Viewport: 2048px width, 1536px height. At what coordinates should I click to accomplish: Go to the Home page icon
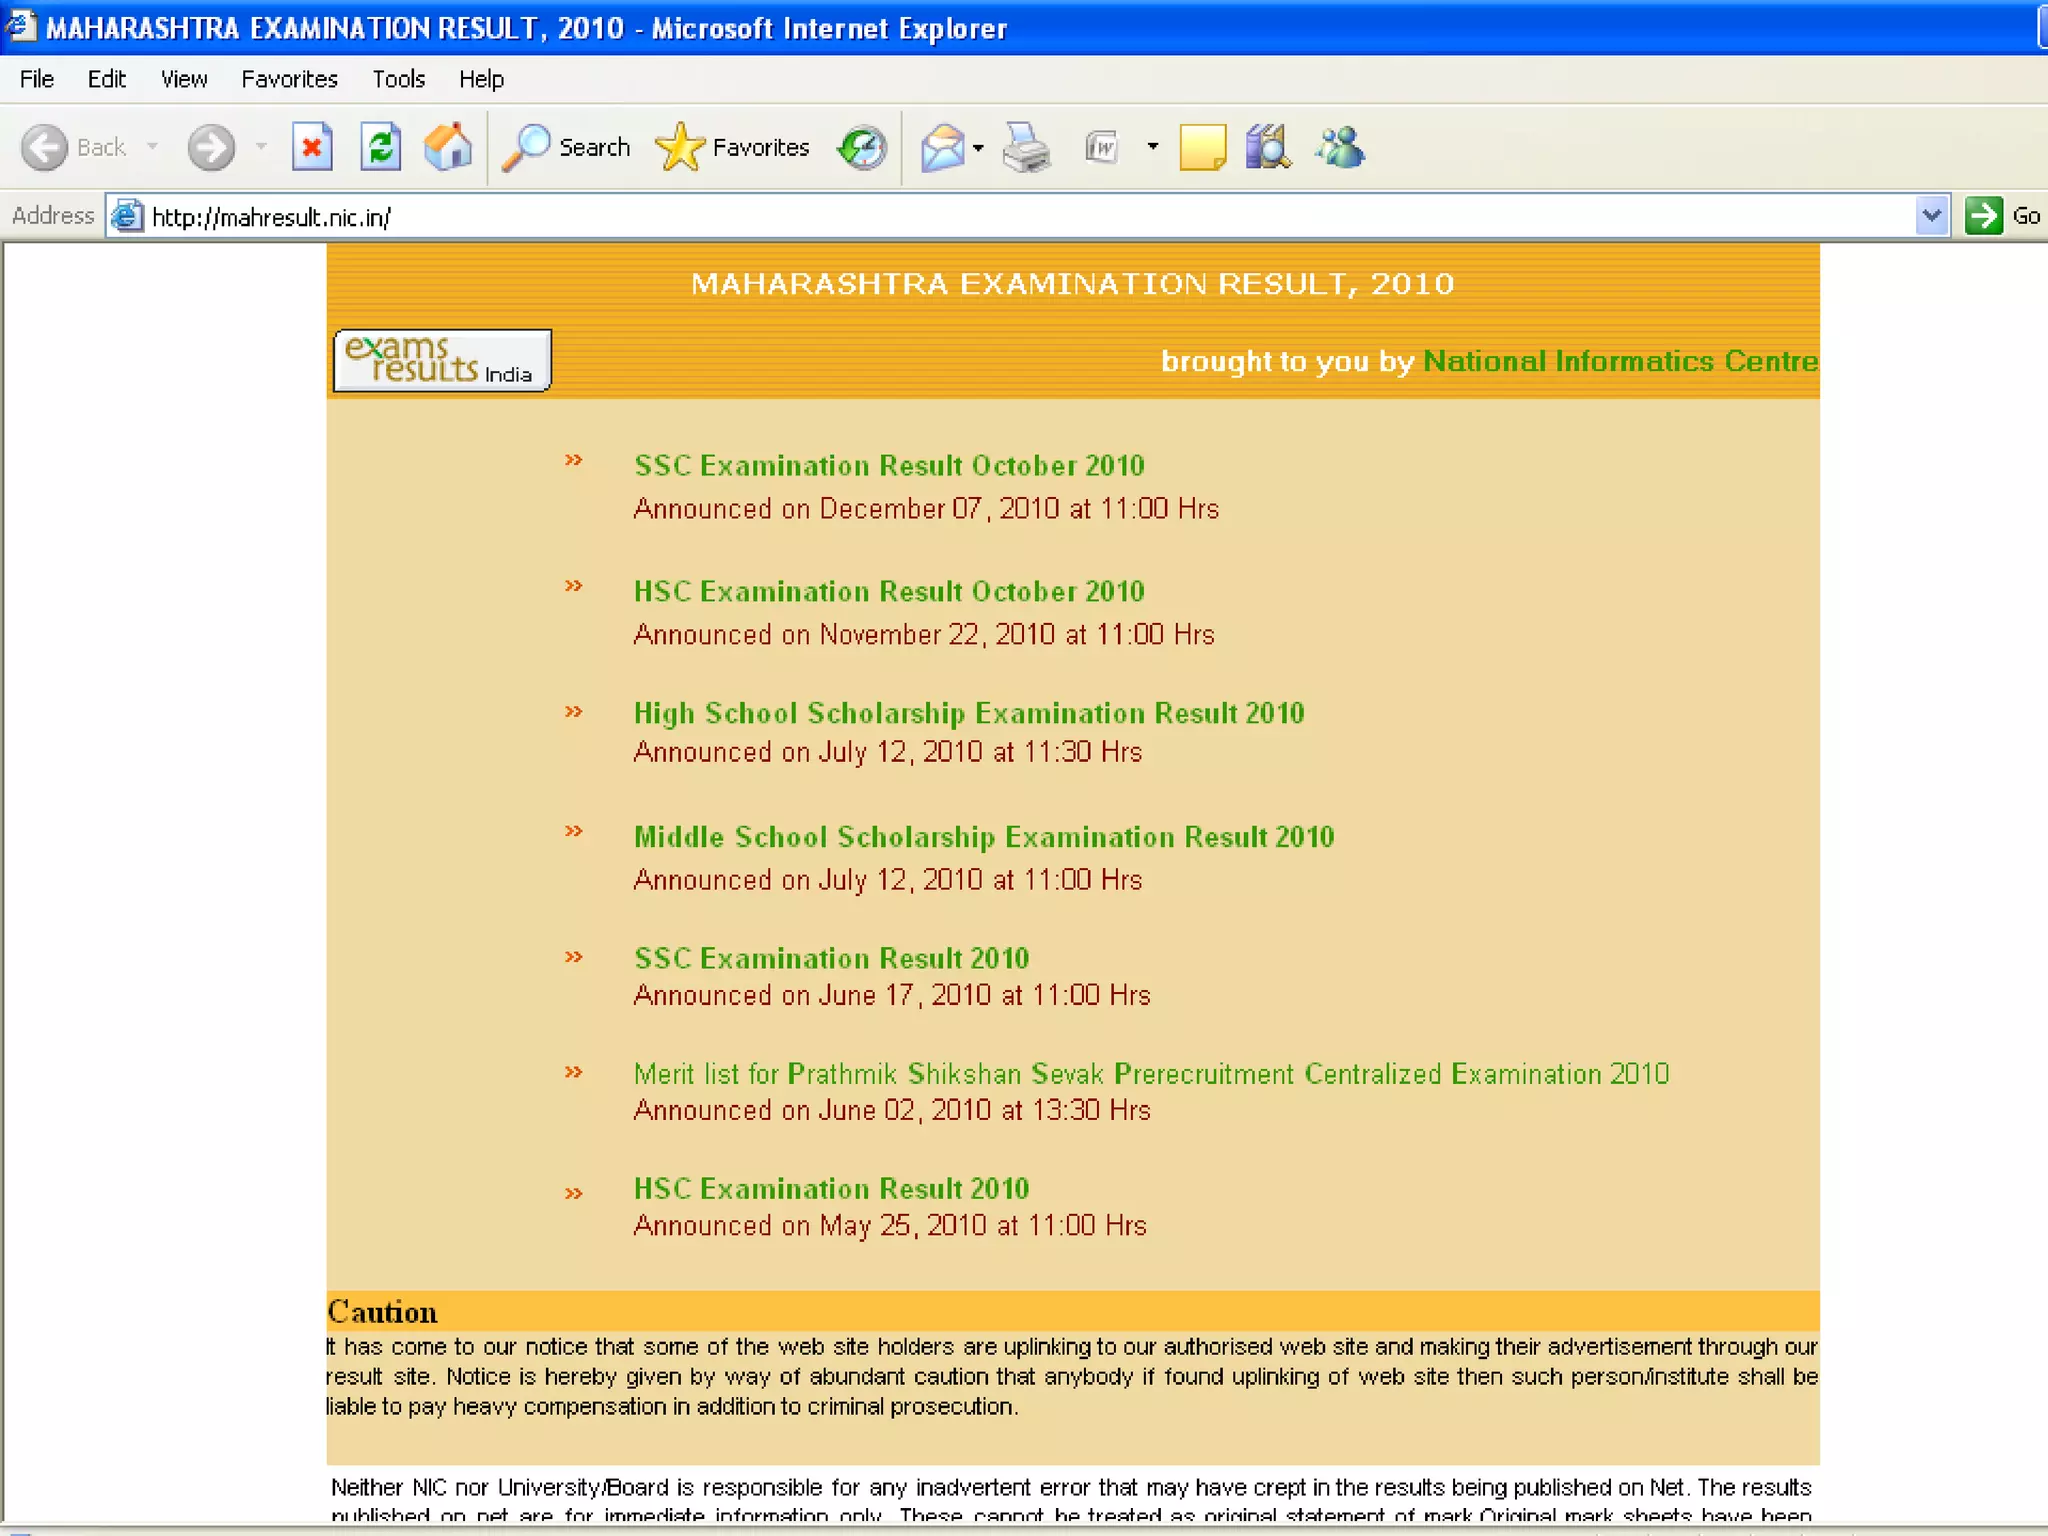pos(447,148)
